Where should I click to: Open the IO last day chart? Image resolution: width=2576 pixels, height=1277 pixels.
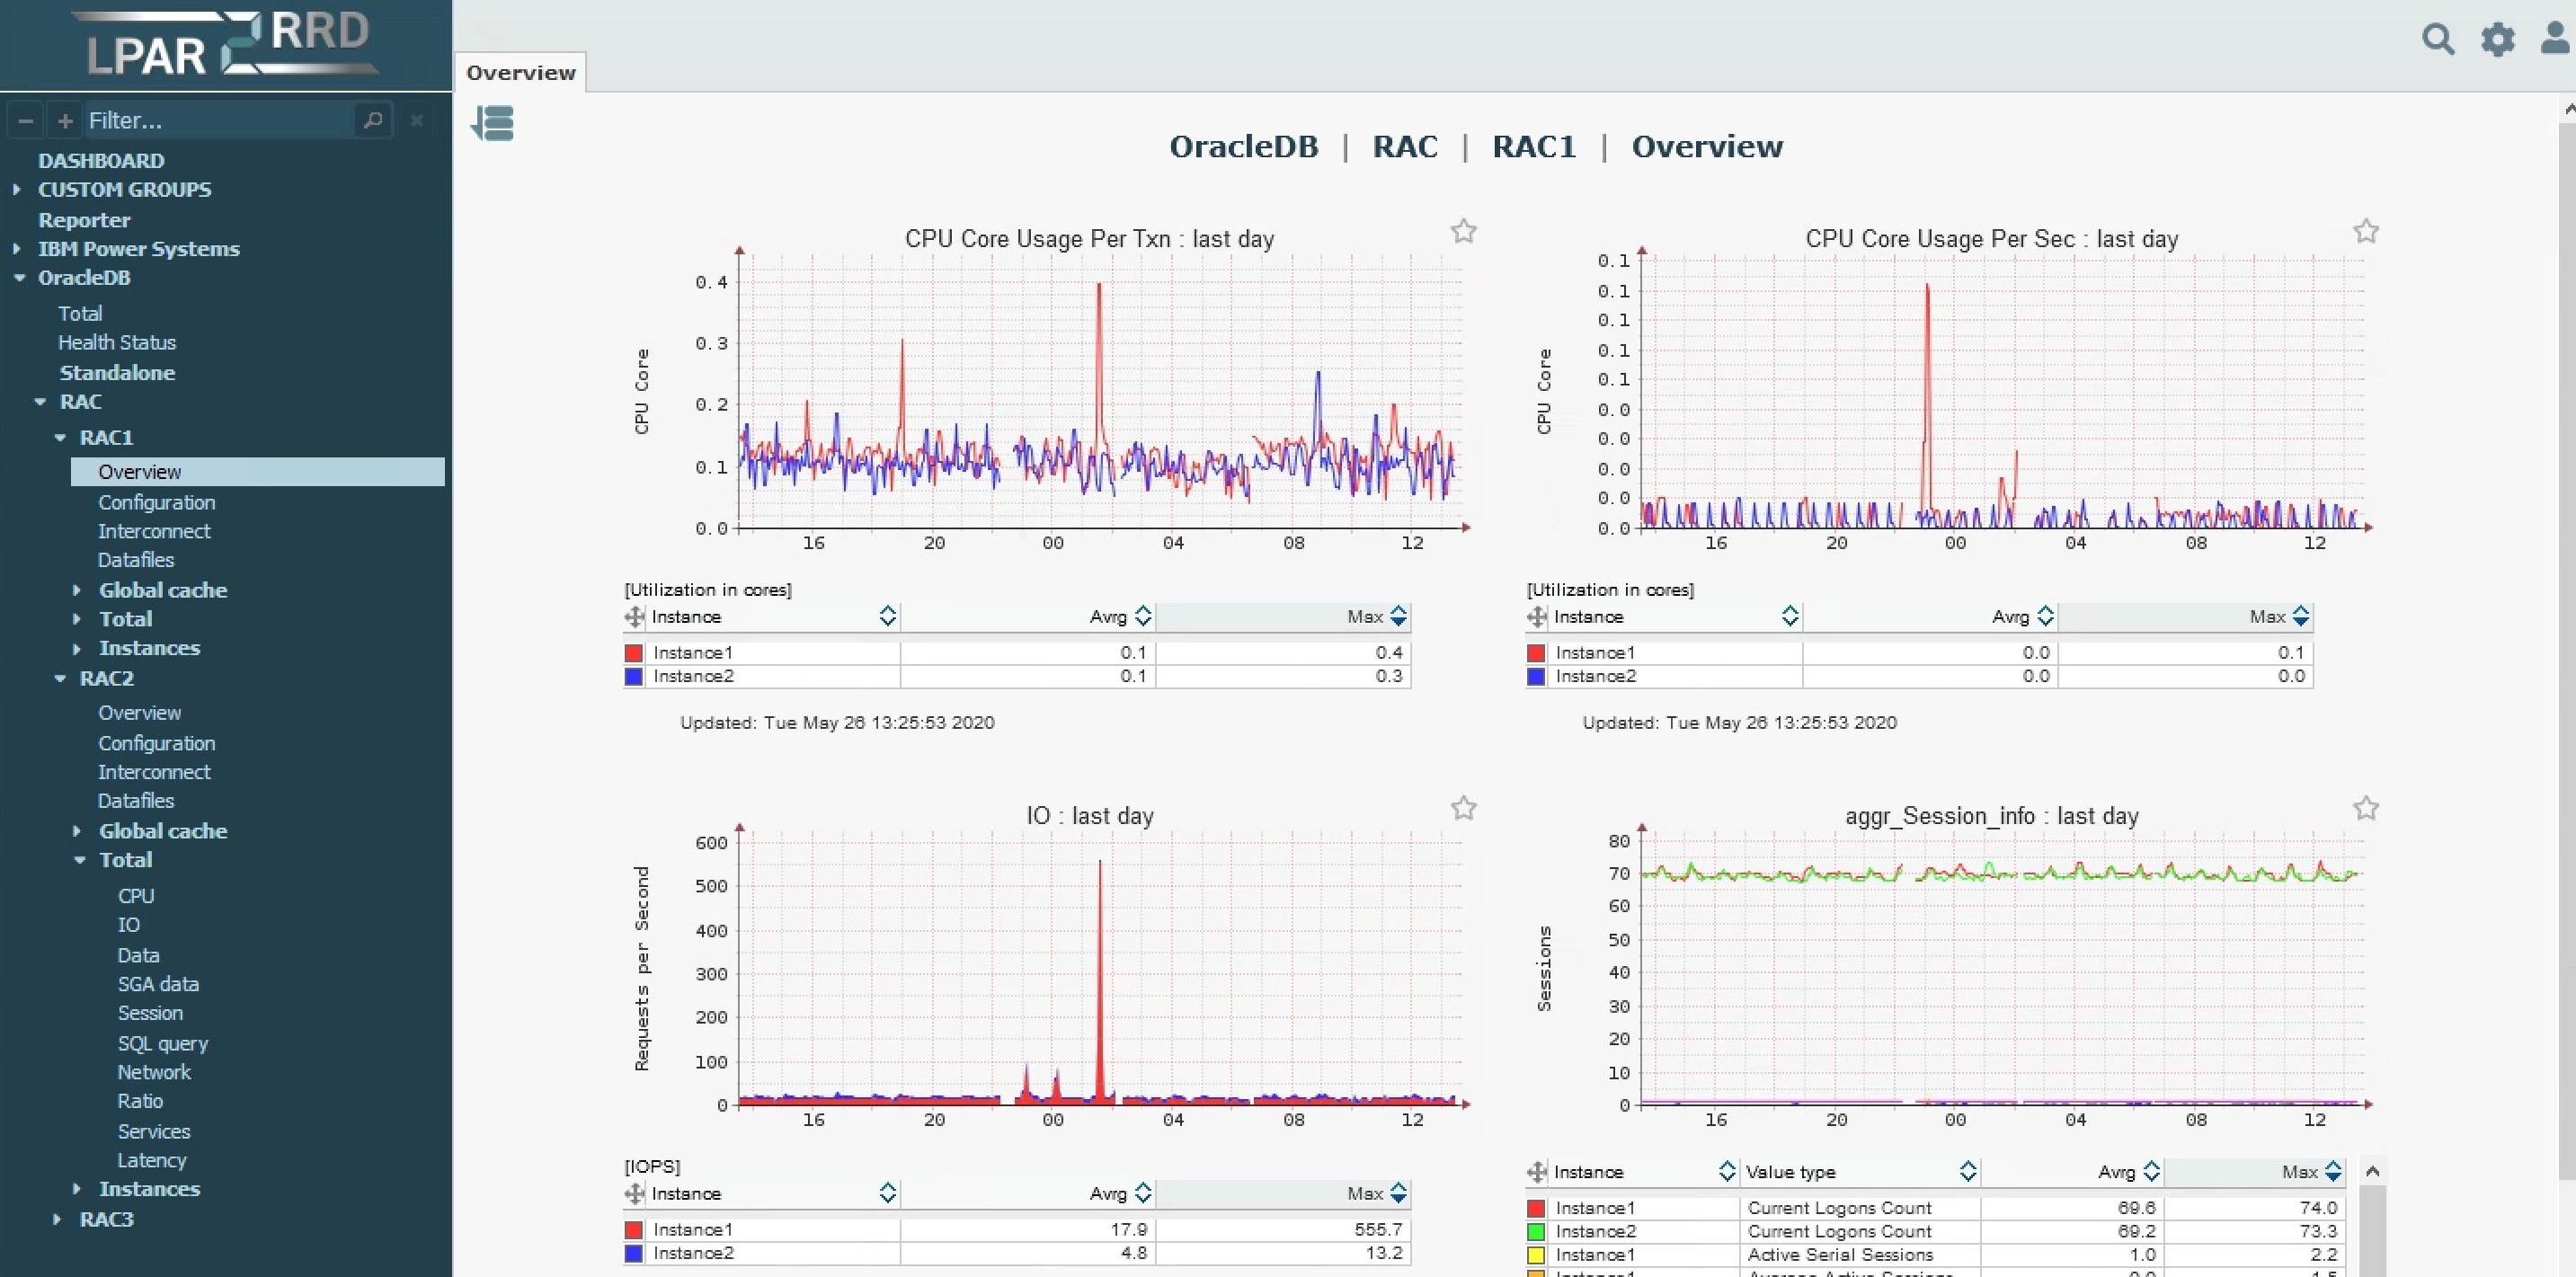point(1100,968)
